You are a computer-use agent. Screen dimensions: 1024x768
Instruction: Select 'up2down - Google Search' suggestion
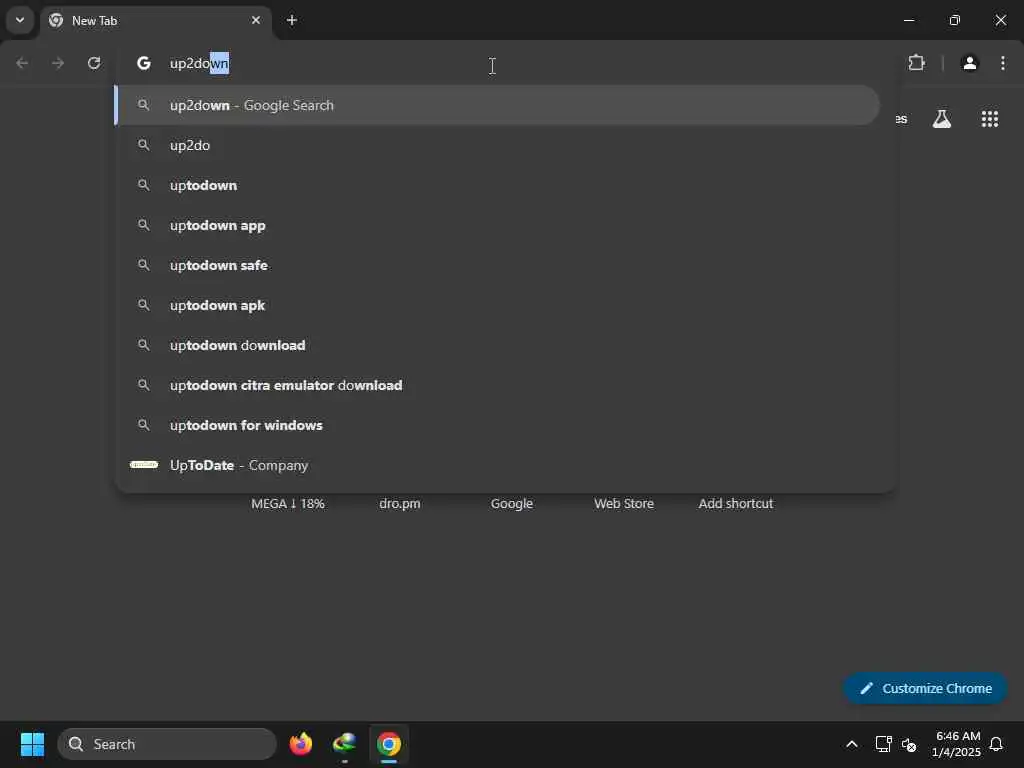point(496,105)
